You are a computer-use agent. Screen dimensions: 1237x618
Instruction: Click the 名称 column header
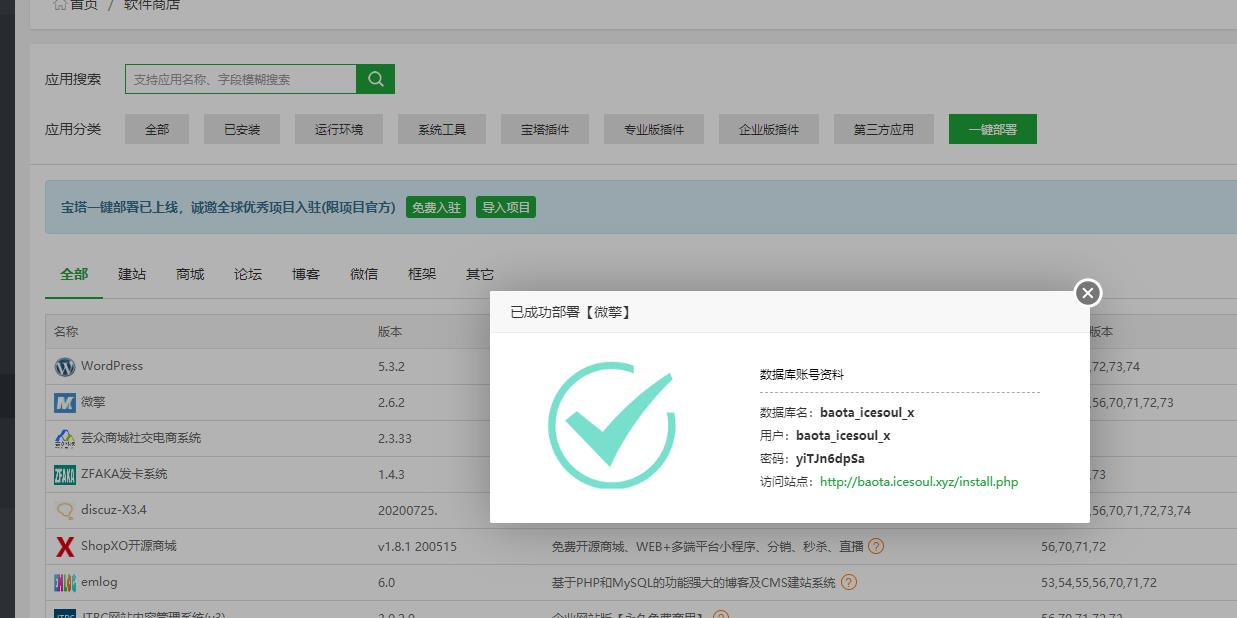pos(66,331)
